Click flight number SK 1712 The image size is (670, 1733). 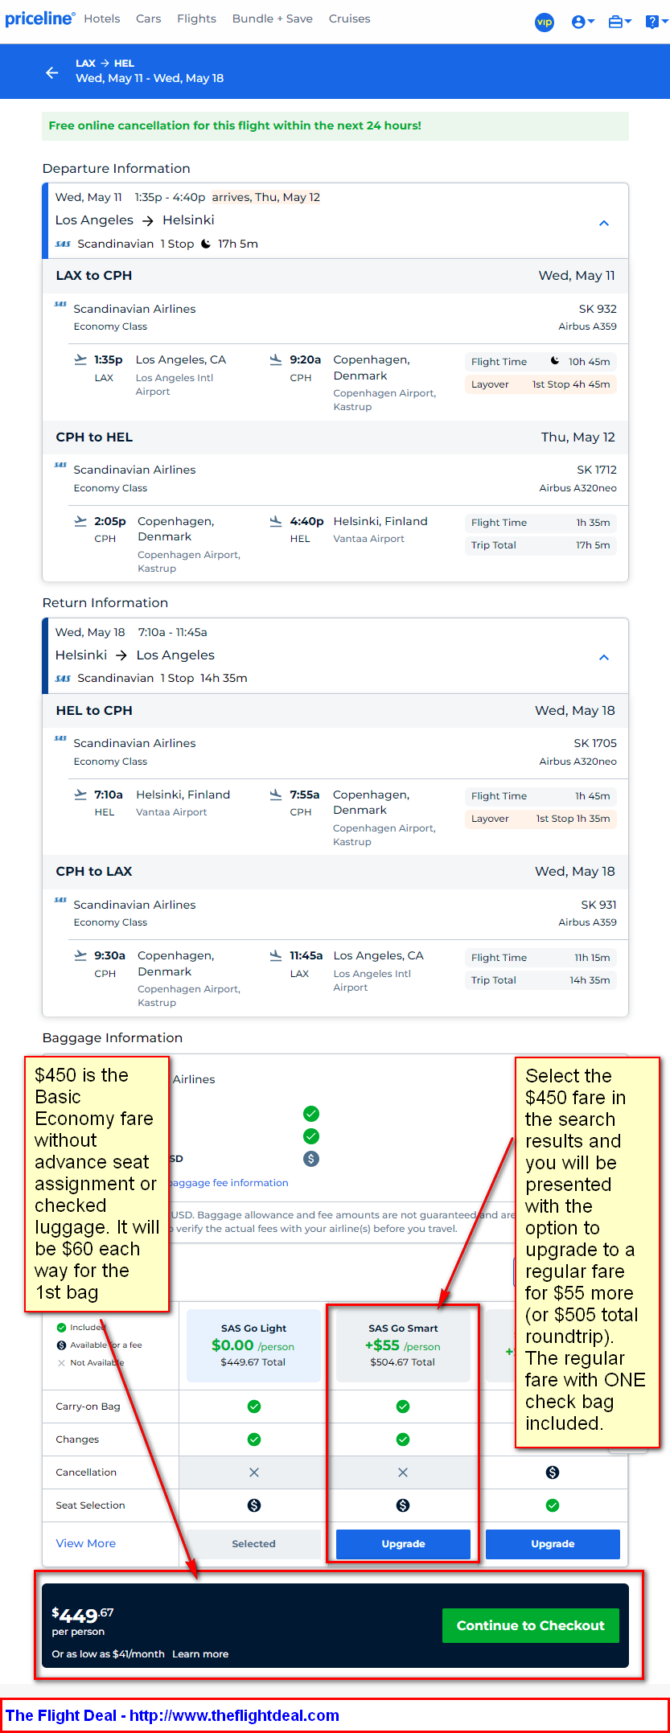pyautogui.click(x=597, y=470)
